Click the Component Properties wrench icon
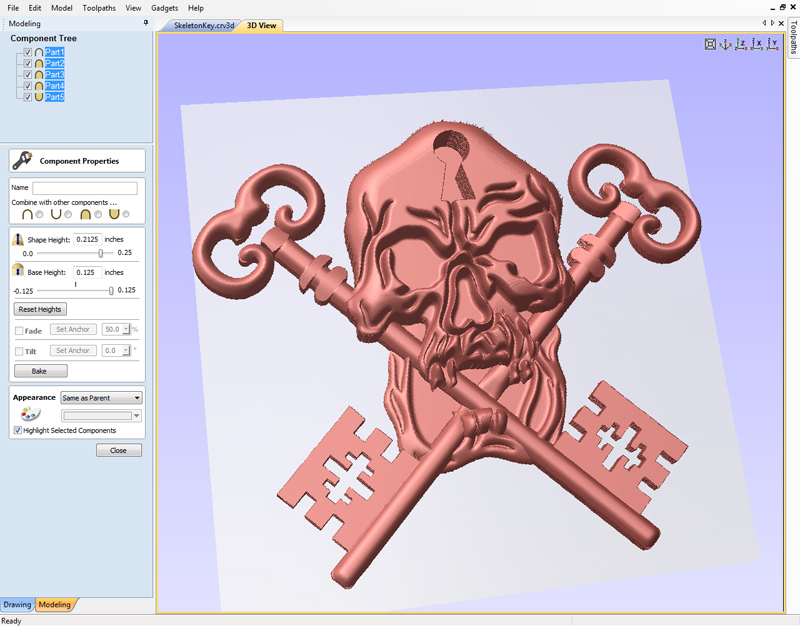 pyautogui.click(x=22, y=160)
